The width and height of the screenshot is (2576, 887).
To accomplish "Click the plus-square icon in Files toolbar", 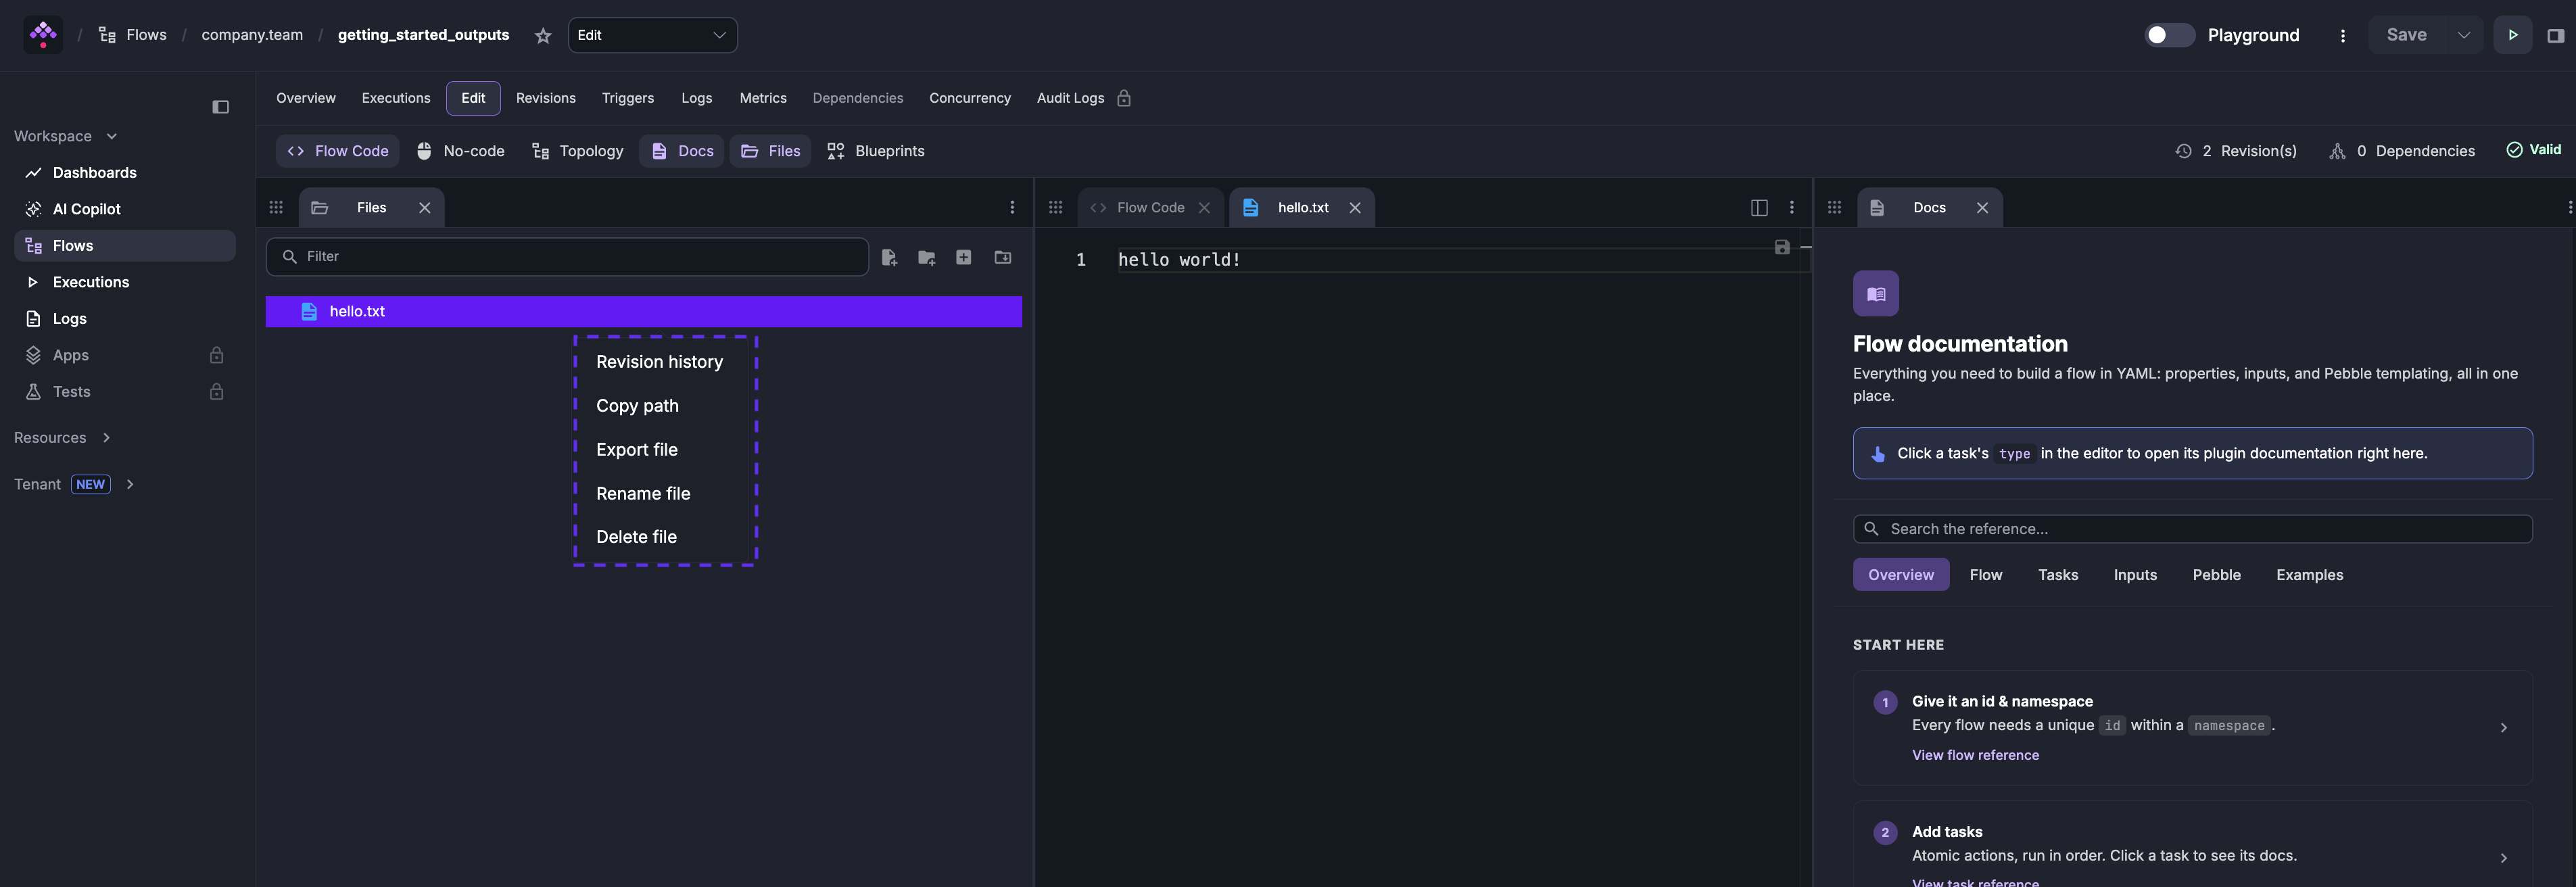I will click(963, 257).
